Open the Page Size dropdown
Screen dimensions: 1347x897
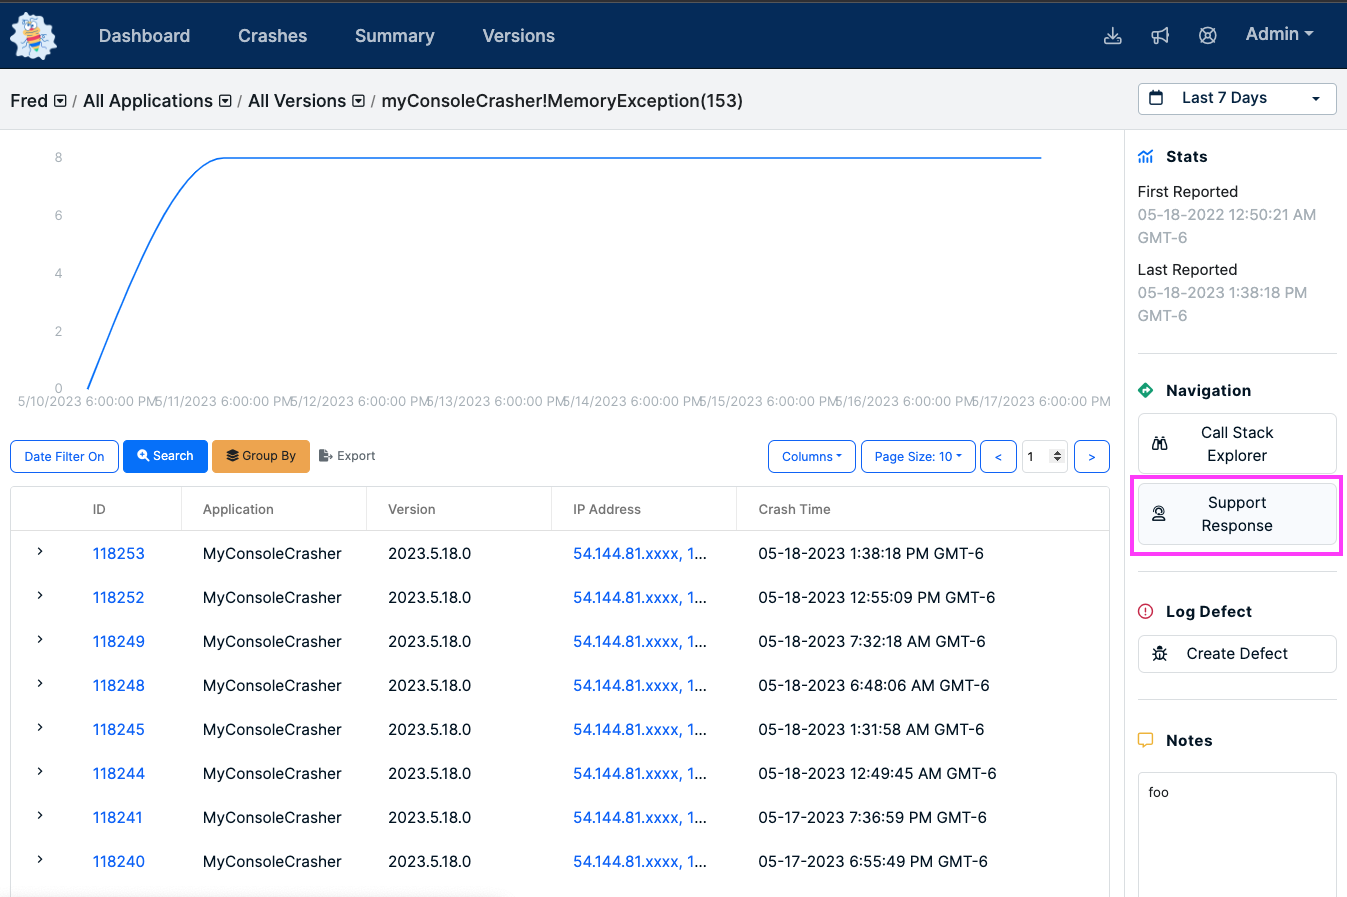point(917,457)
